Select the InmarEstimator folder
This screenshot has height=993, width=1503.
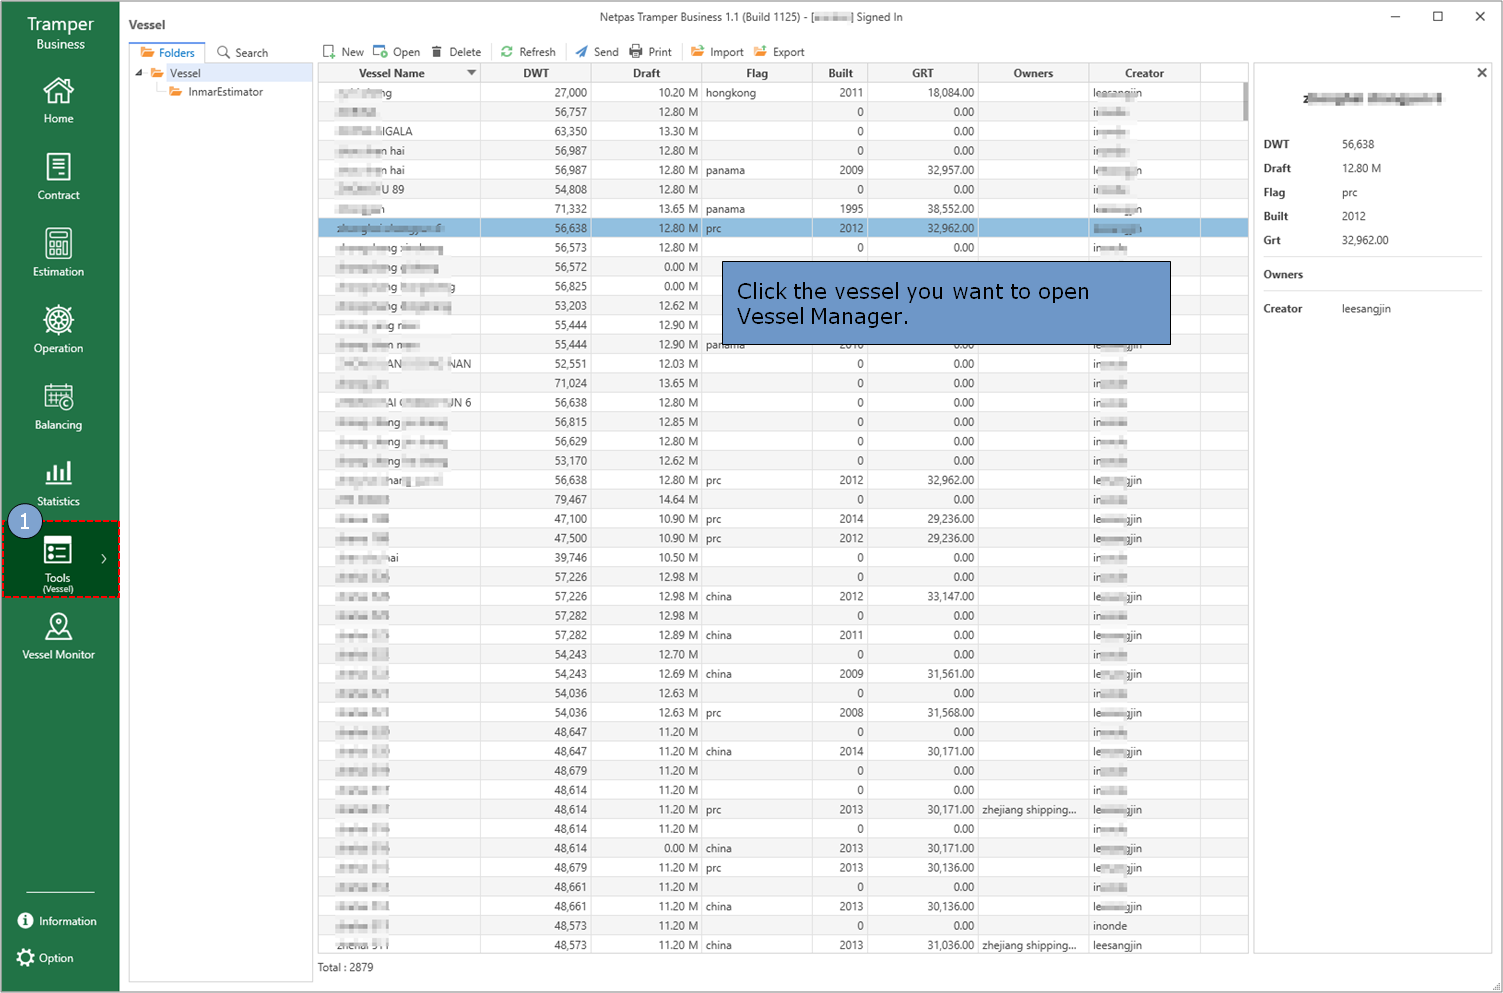[x=225, y=92]
